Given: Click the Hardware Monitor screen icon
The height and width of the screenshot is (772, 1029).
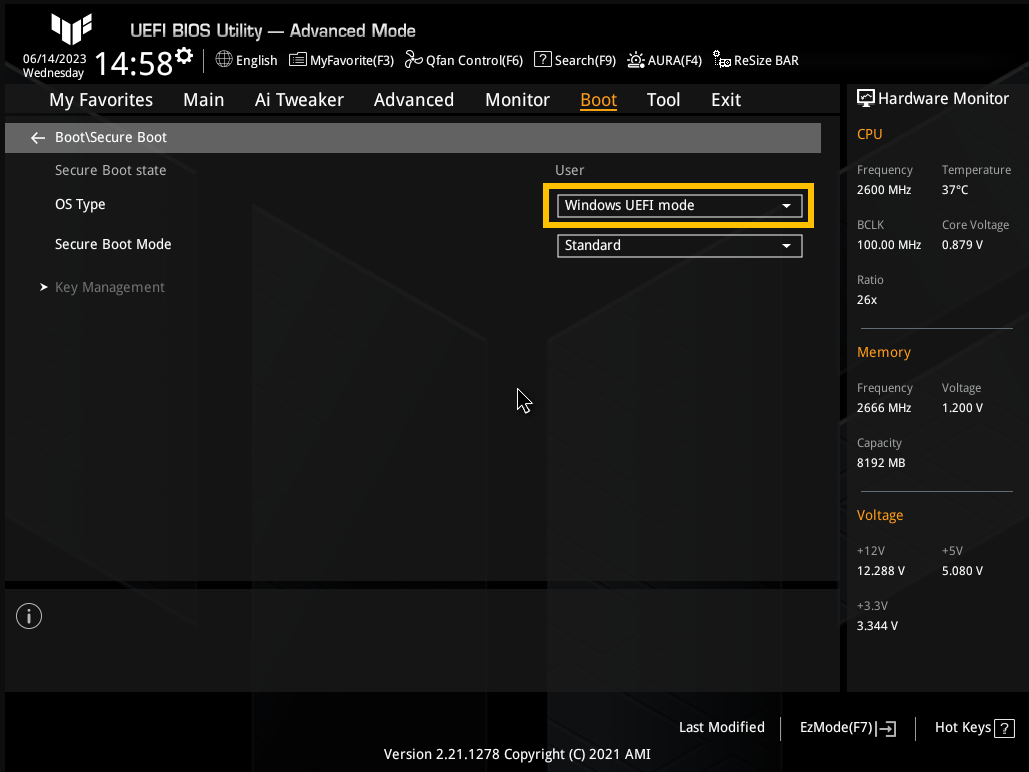Looking at the screenshot, I should pyautogui.click(x=866, y=98).
